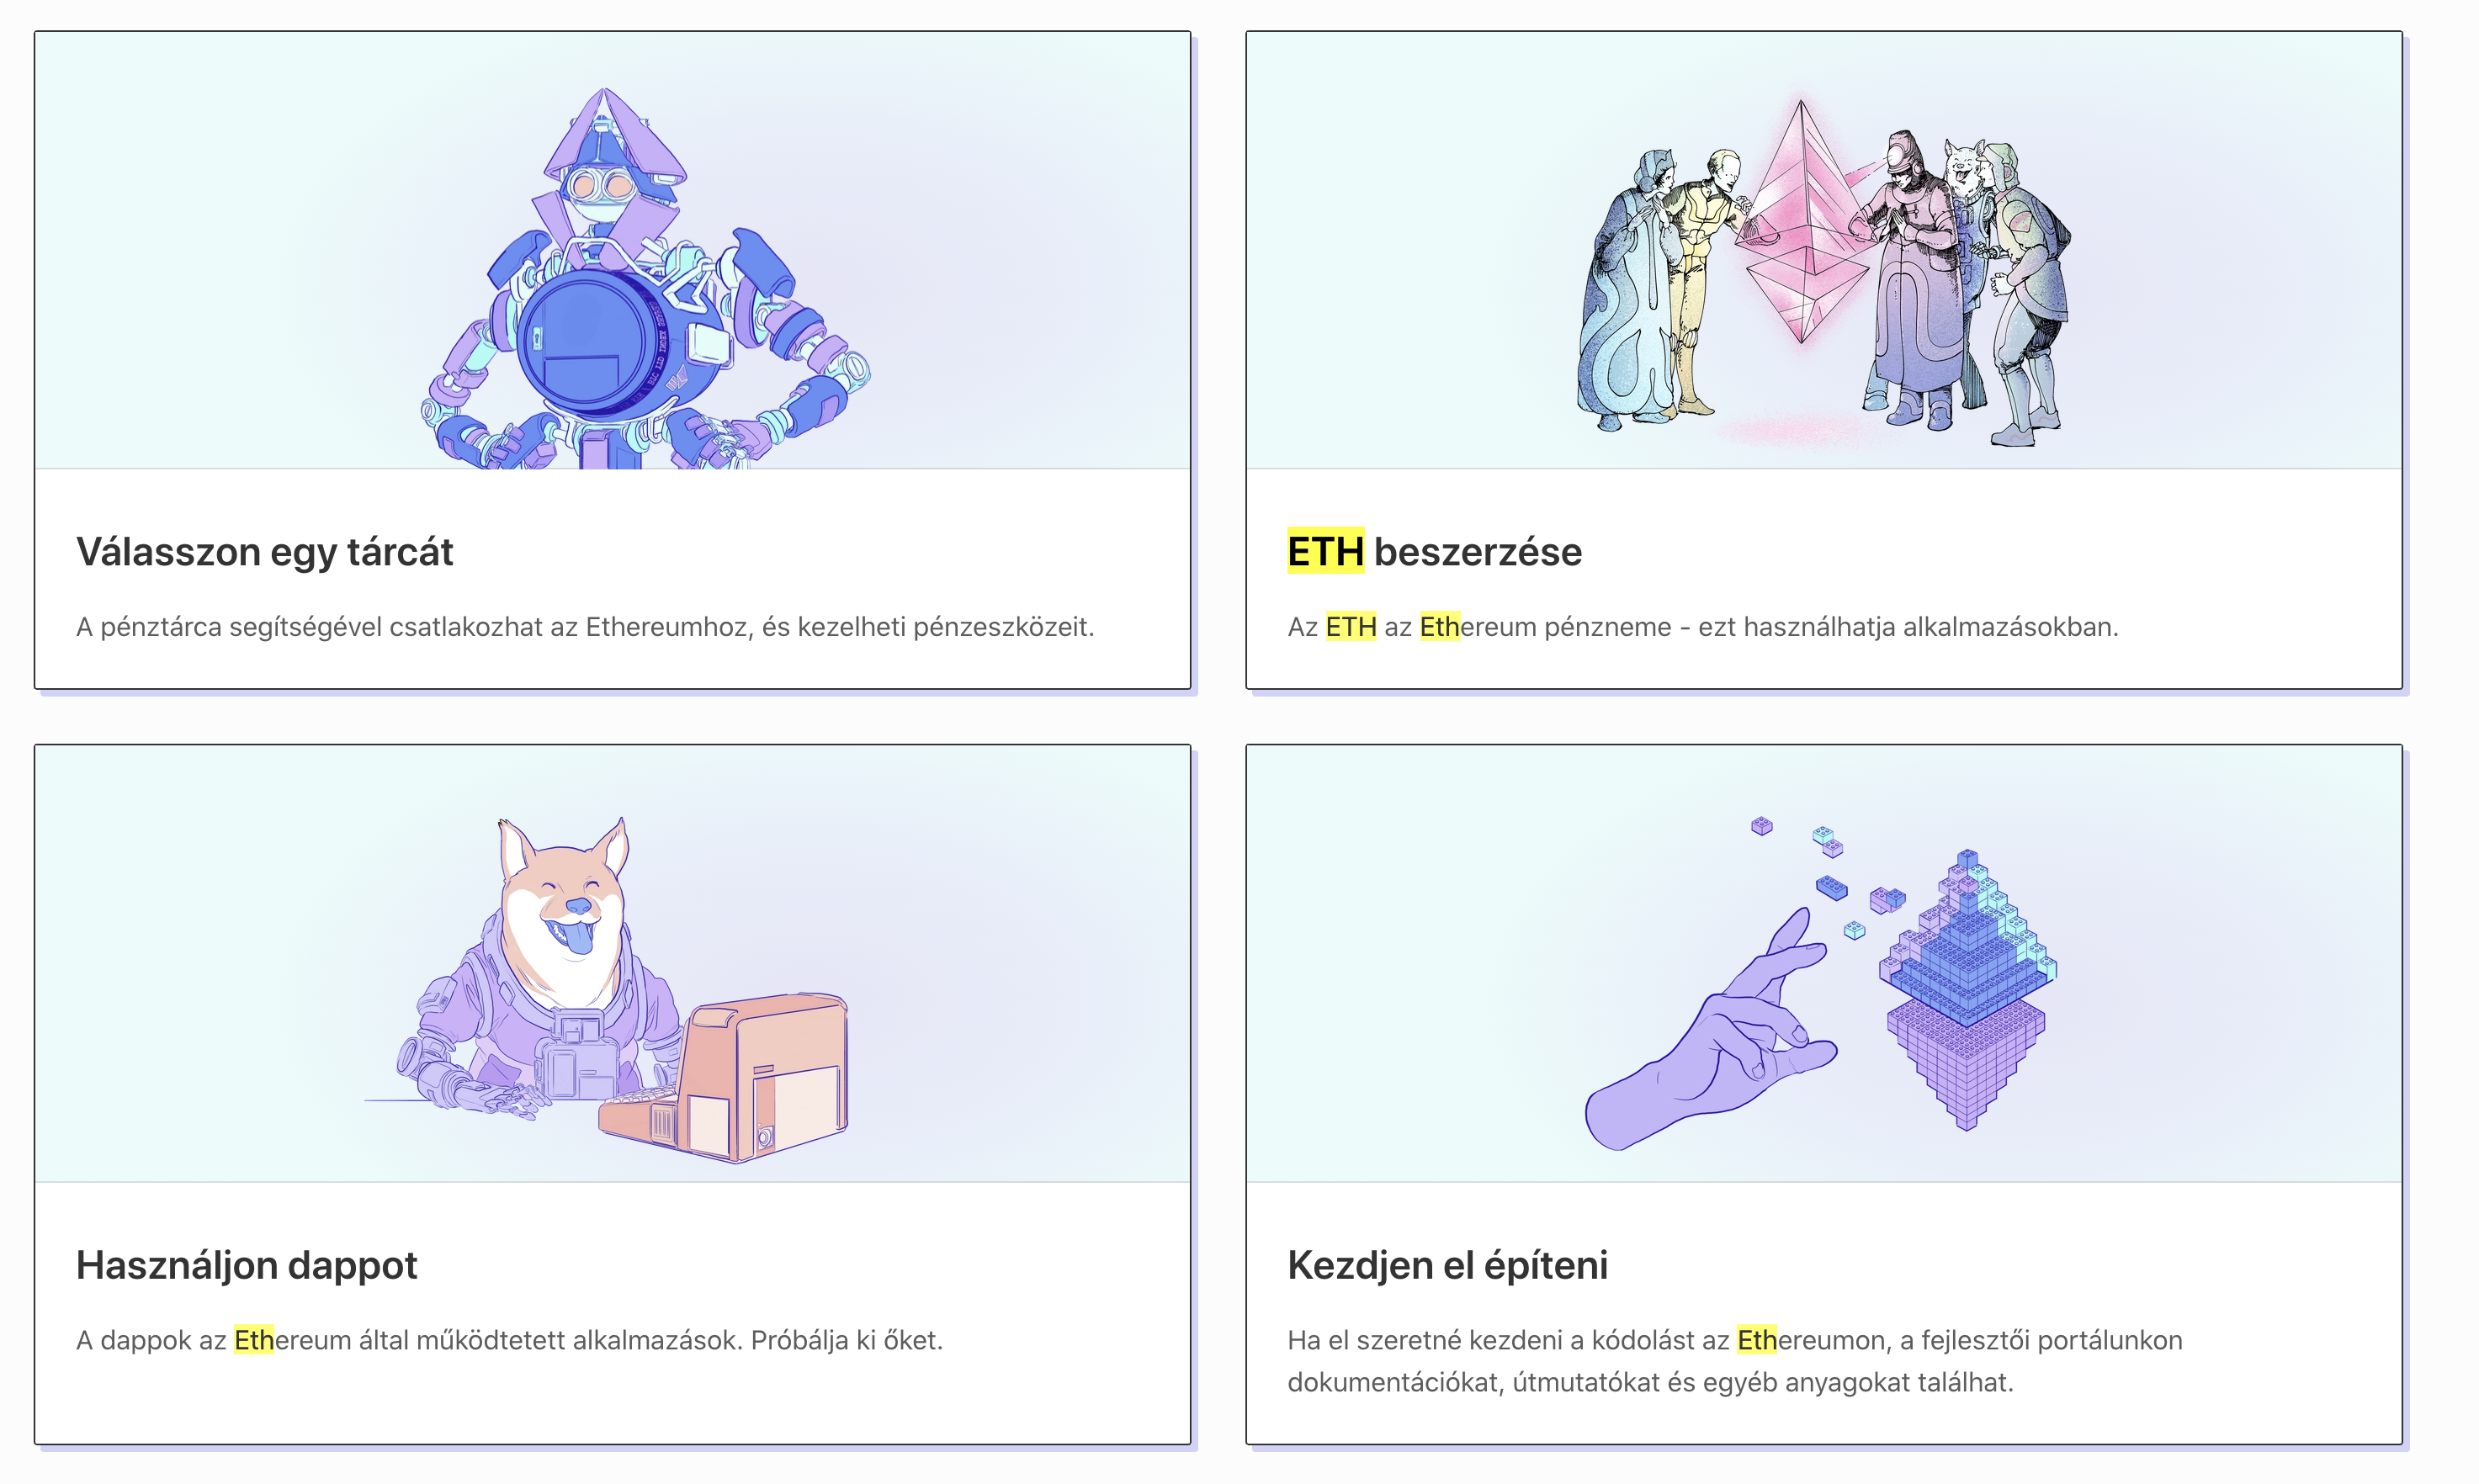2479x1484 pixels.
Task: Click the lego-block Ethereum diamond
Action: (x=1967, y=990)
